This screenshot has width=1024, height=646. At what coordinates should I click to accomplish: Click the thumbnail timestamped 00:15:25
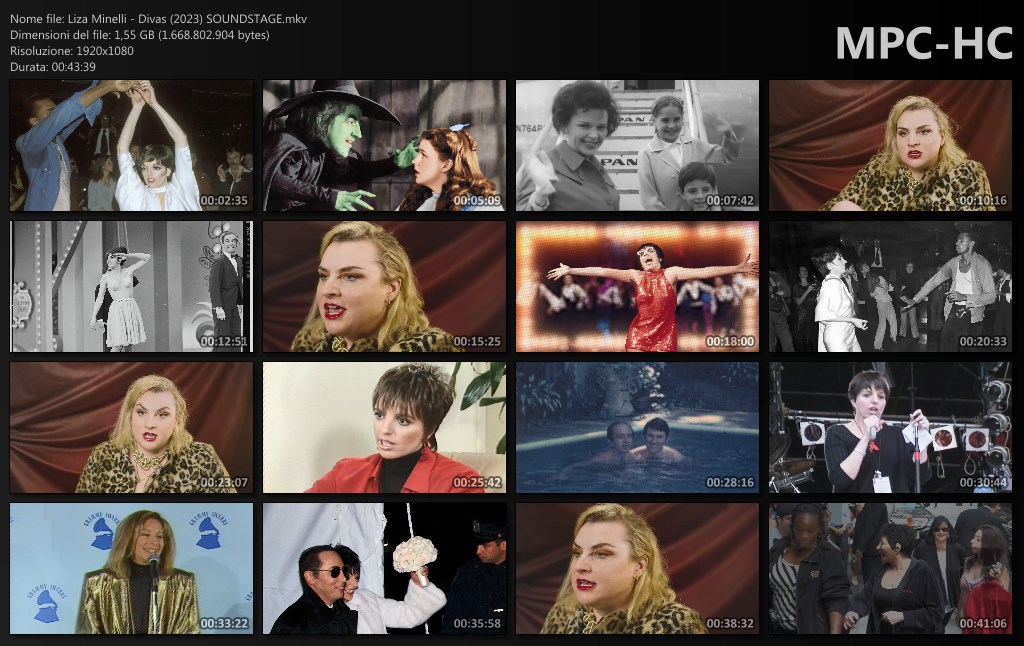point(384,287)
